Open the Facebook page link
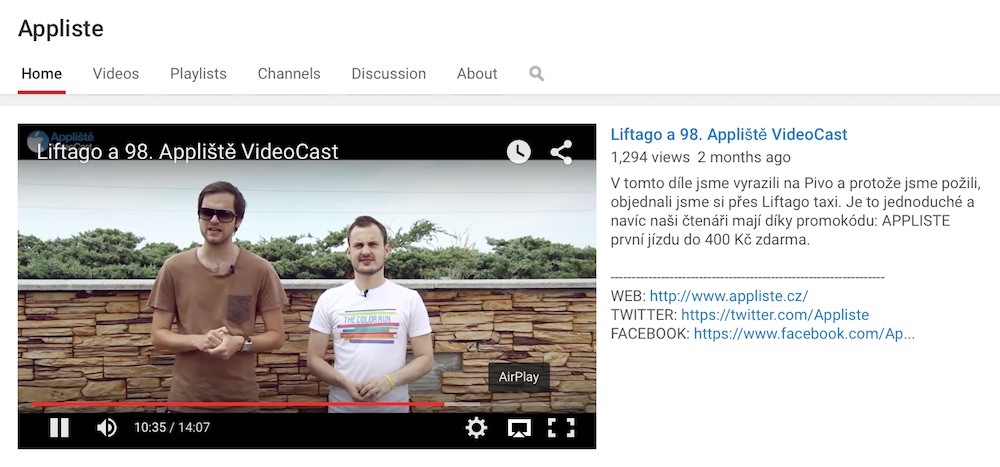The image size is (1000, 467). click(804, 334)
